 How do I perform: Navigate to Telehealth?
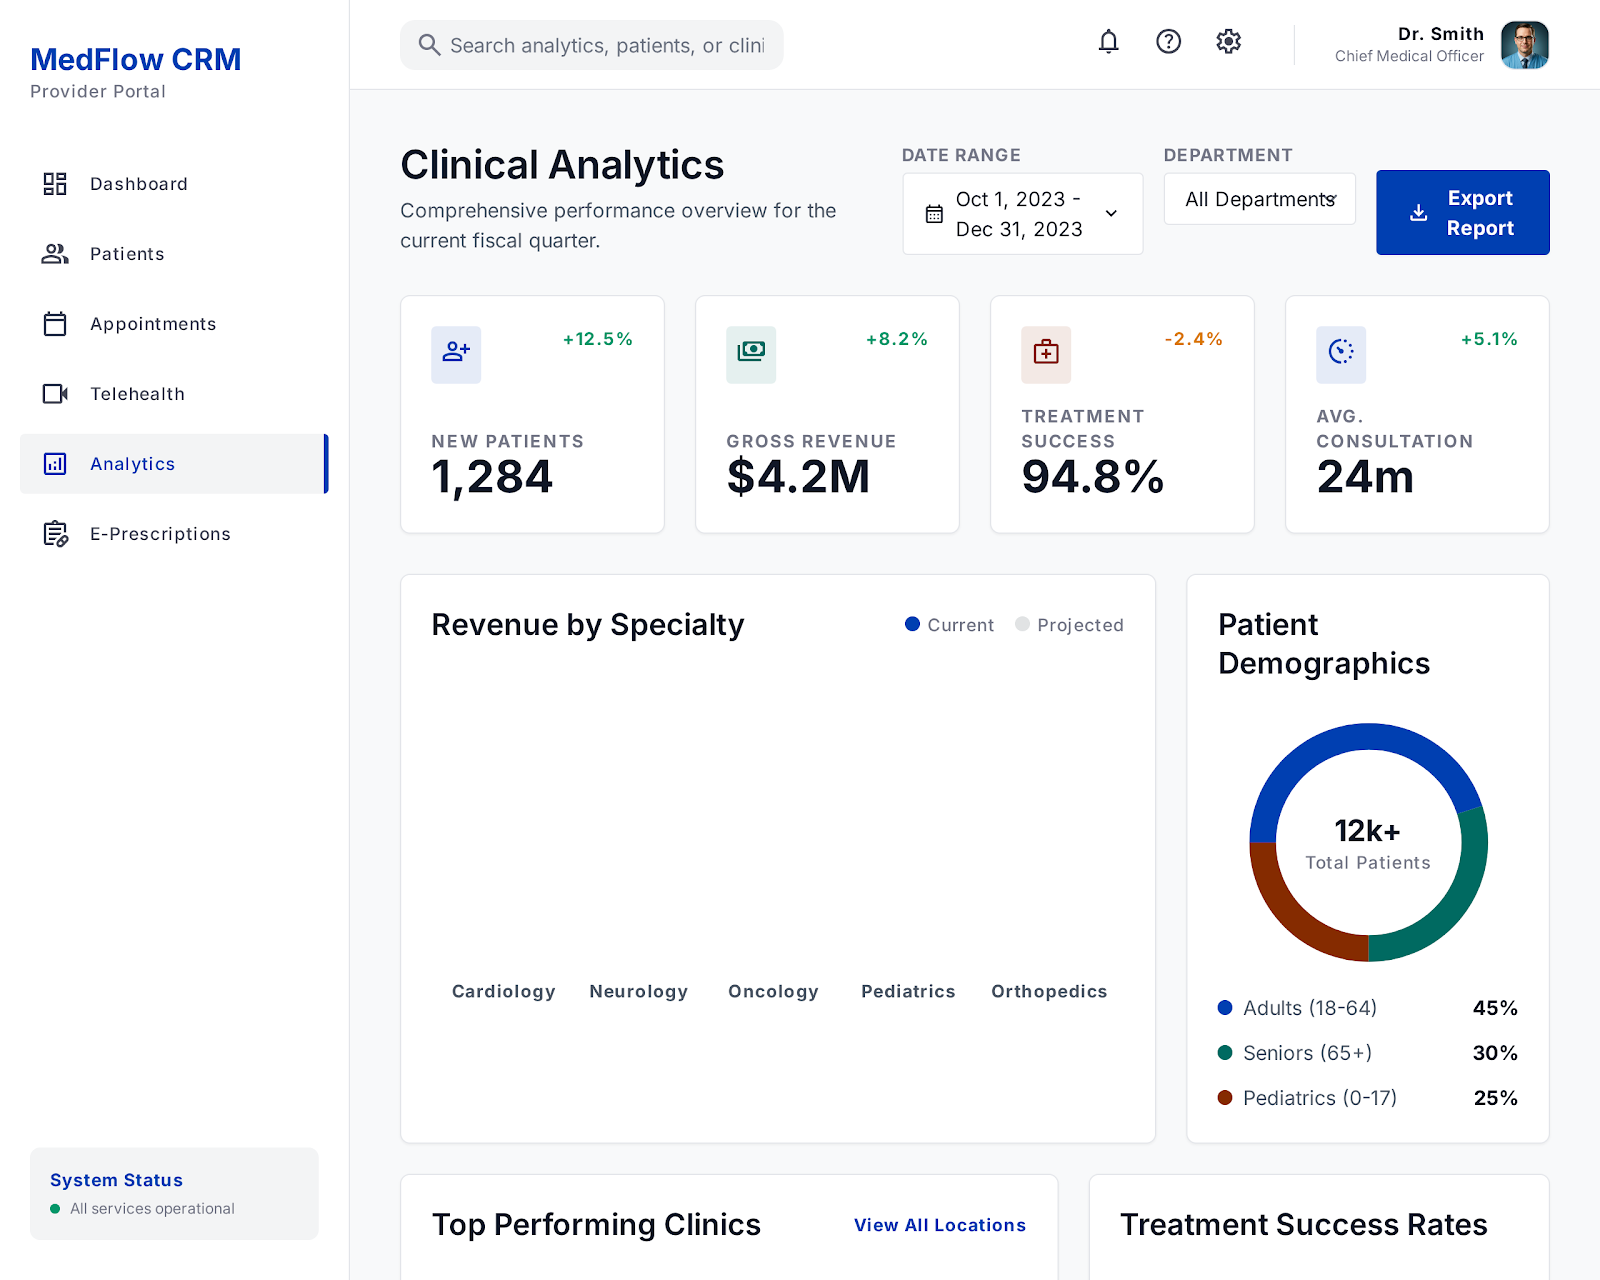(174, 394)
